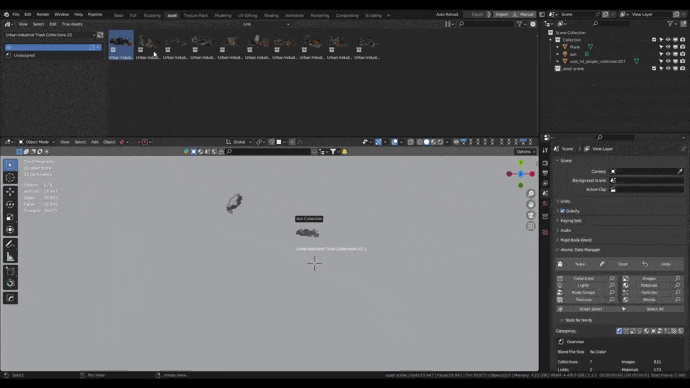Collapse the Atomic Data Manager panel

tap(580, 250)
